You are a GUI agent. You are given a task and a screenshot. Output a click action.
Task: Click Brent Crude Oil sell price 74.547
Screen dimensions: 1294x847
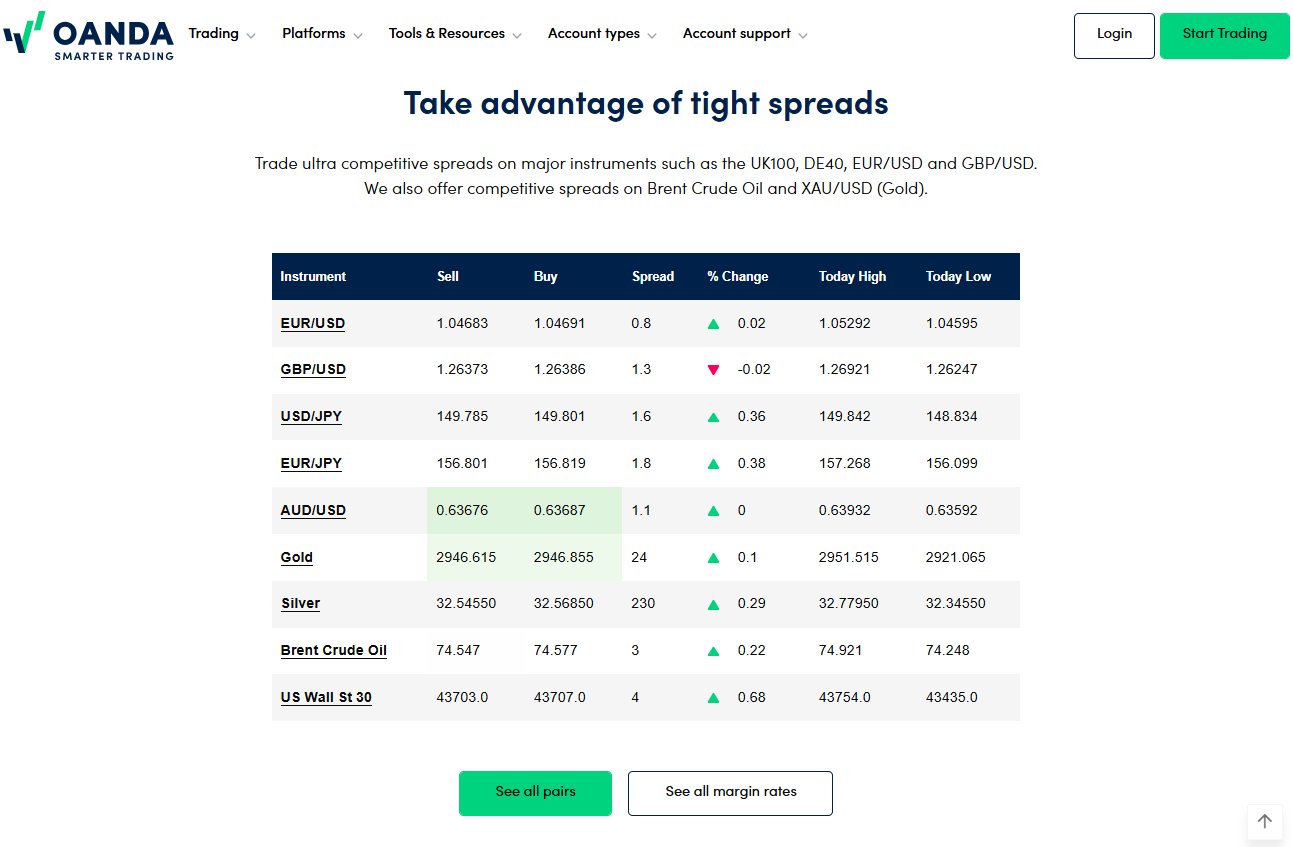[459, 651]
